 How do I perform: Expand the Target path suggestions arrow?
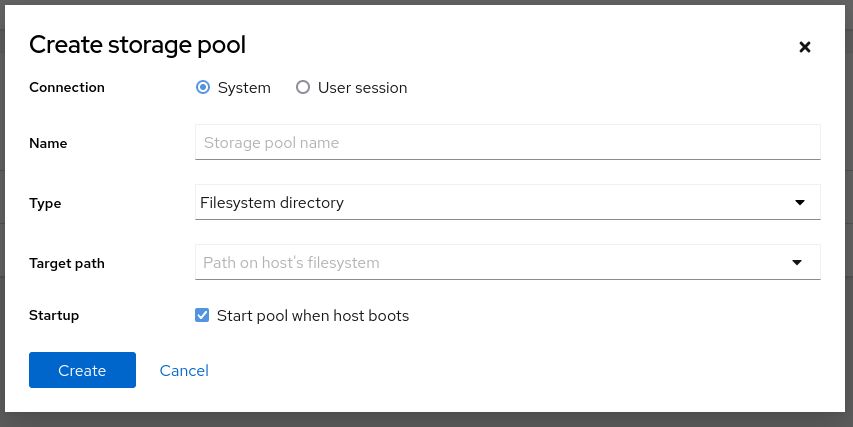[797, 263]
